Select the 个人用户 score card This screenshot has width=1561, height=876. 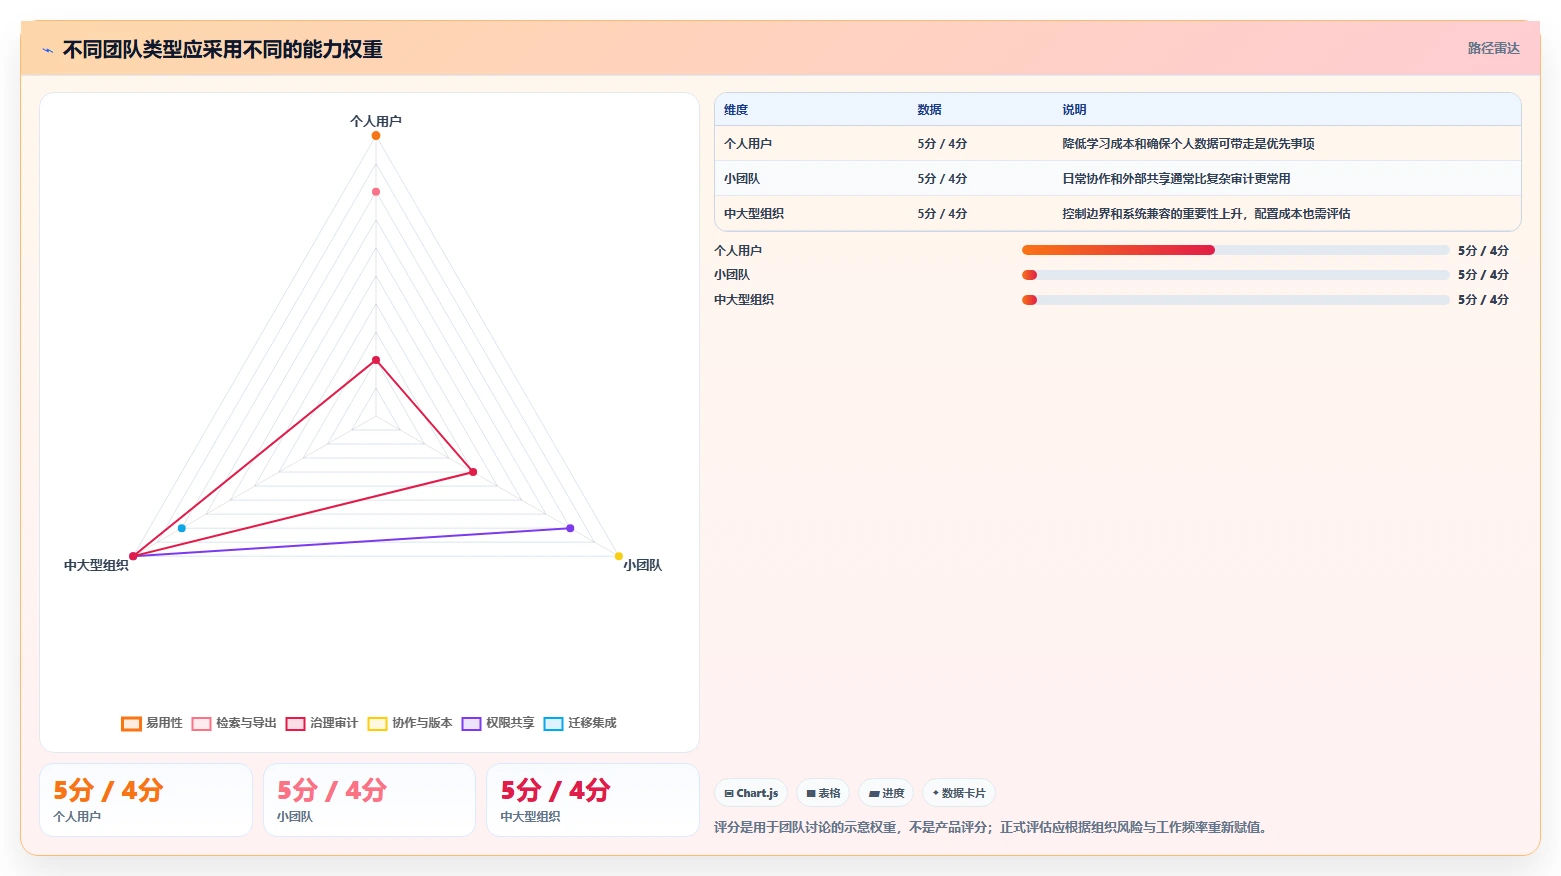146,800
